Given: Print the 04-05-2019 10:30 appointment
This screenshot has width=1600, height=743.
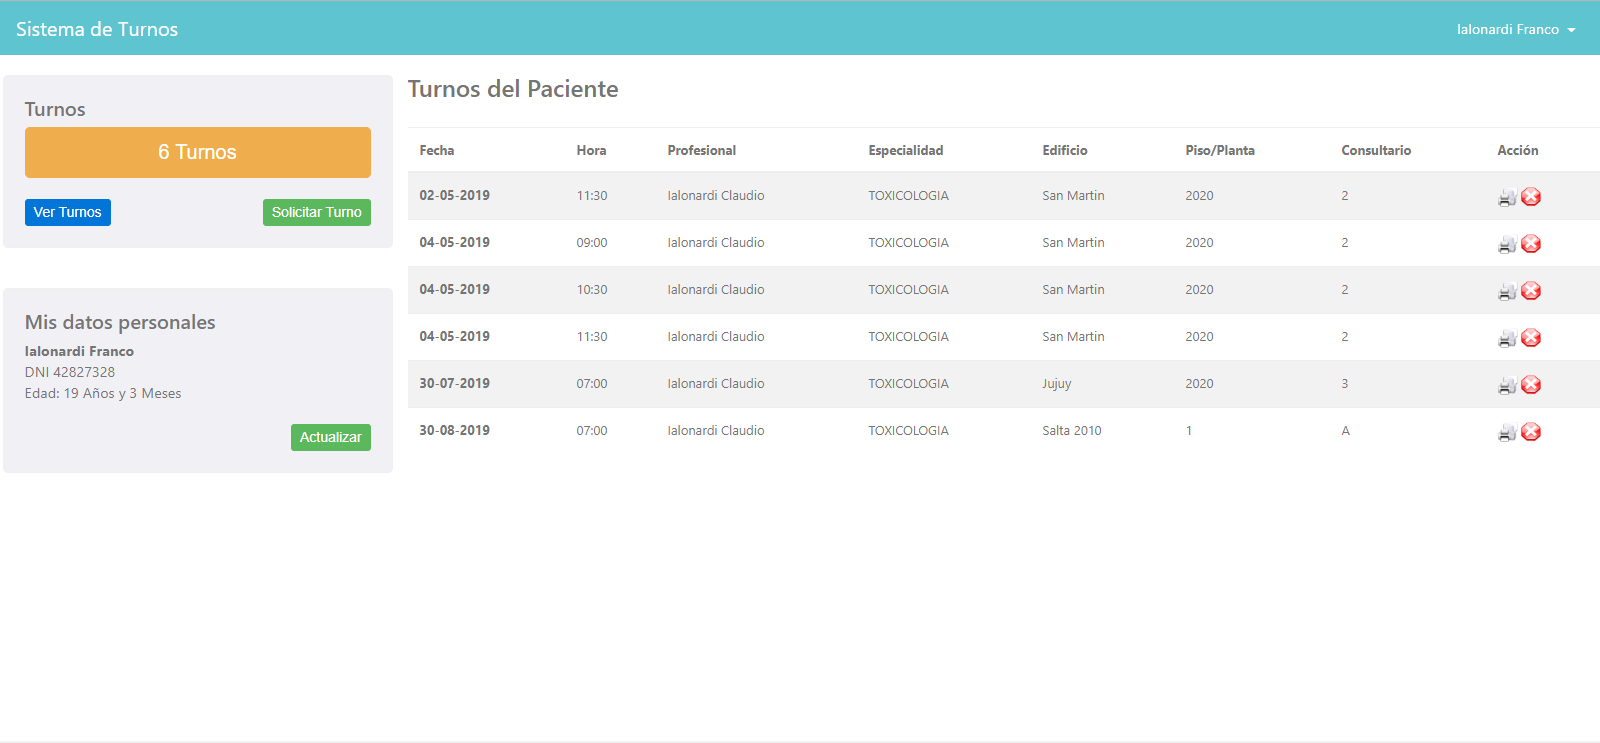Looking at the screenshot, I should point(1507,291).
